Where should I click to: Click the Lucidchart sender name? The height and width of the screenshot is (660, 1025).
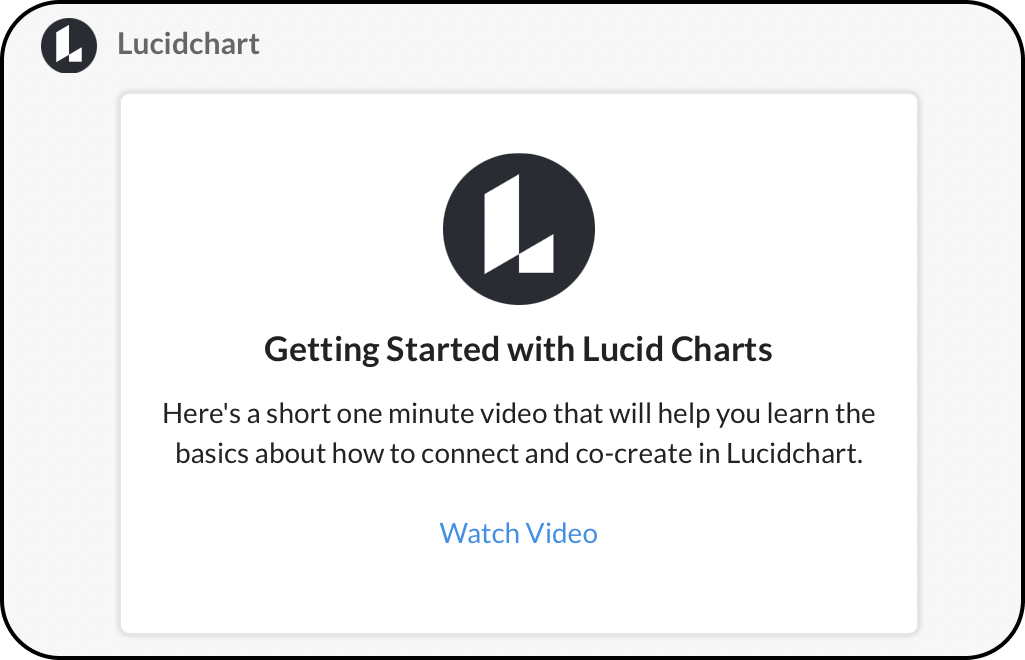click(x=188, y=44)
